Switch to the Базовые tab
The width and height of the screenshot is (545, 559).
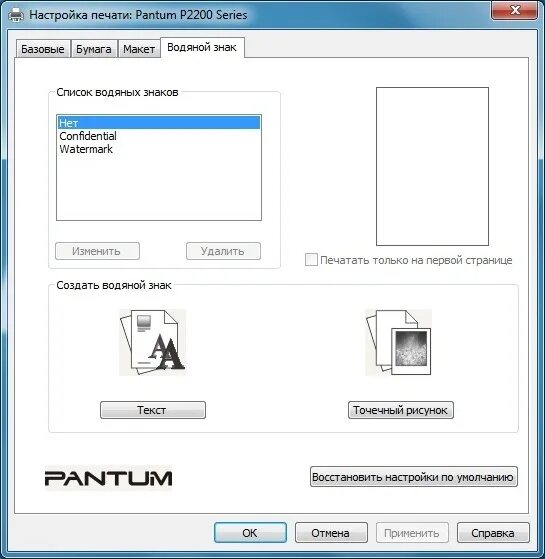click(43, 49)
